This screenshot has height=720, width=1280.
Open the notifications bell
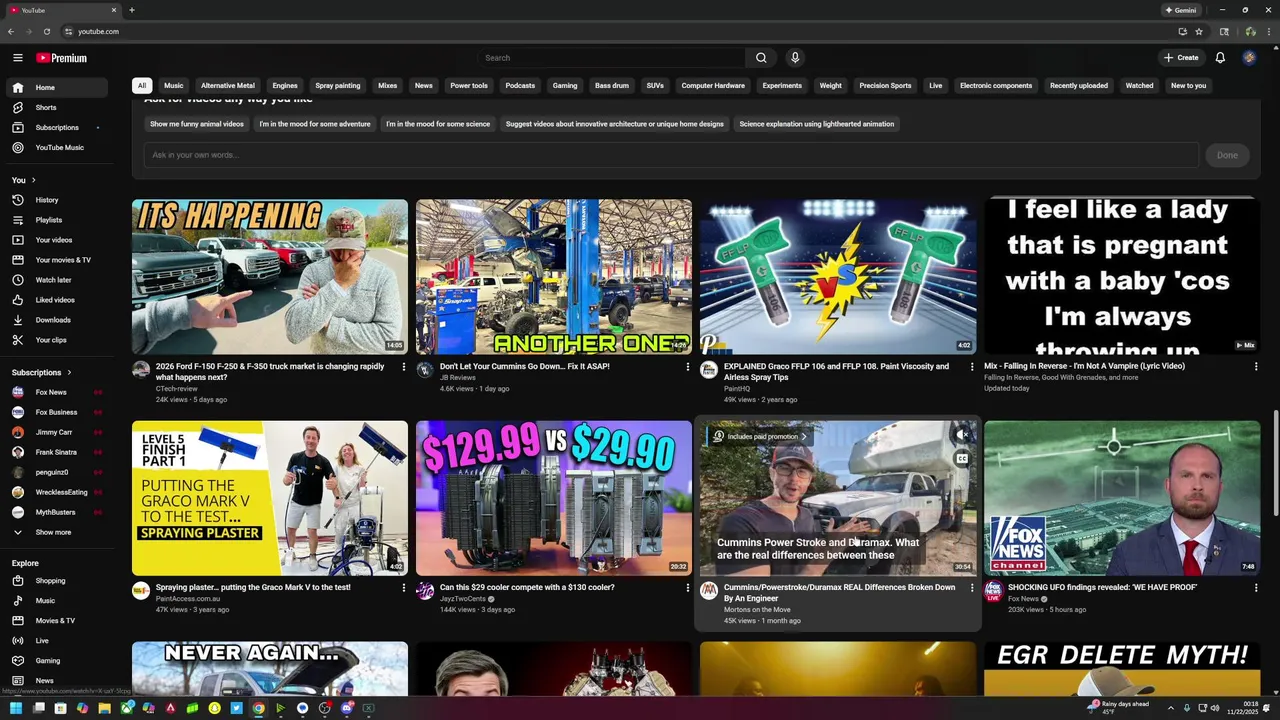click(x=1220, y=58)
